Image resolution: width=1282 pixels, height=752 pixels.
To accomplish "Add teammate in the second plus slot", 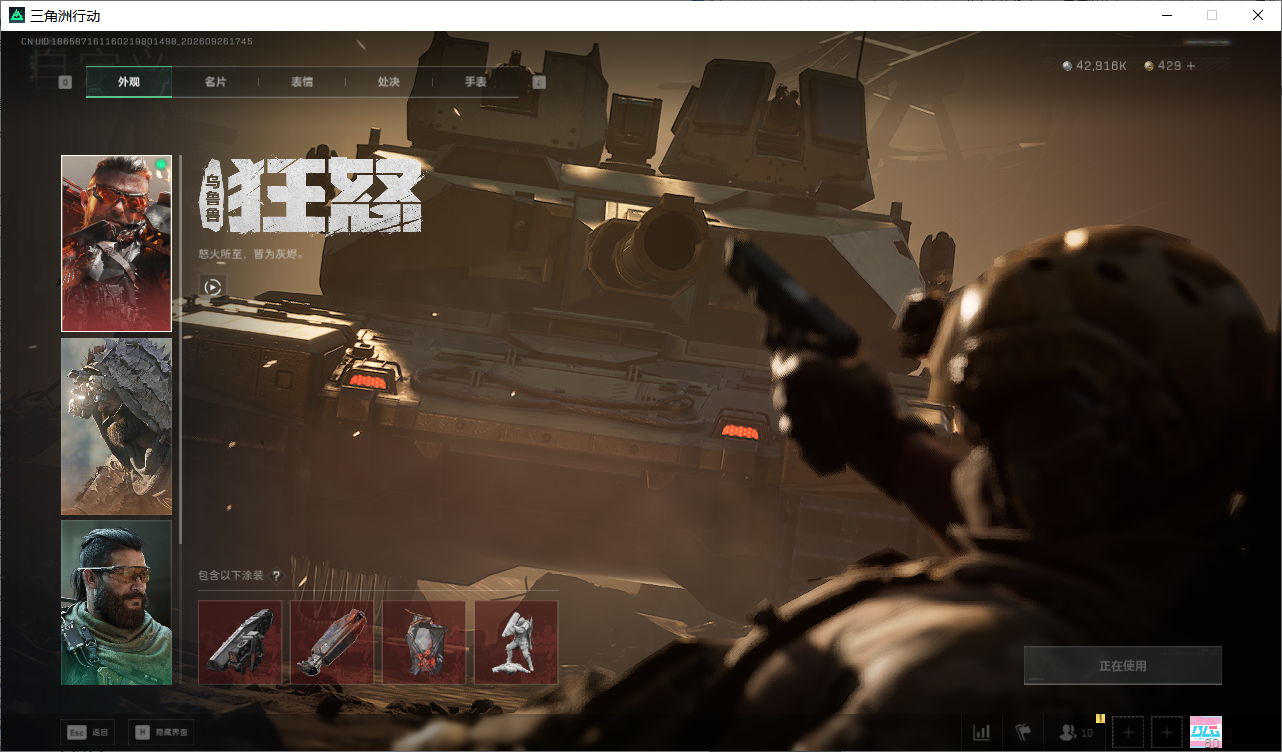I will pos(1167,733).
